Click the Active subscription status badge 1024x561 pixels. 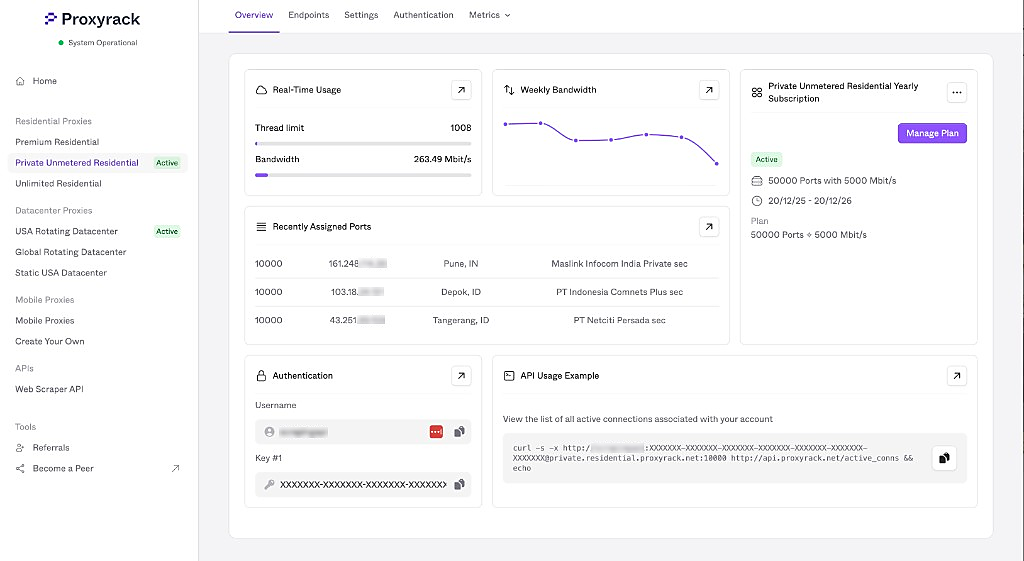766,159
